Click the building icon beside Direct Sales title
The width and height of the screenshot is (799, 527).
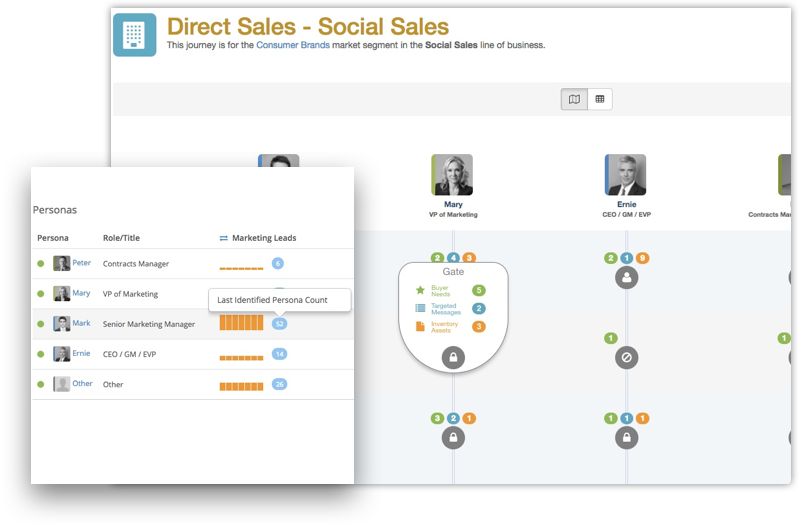click(135, 35)
